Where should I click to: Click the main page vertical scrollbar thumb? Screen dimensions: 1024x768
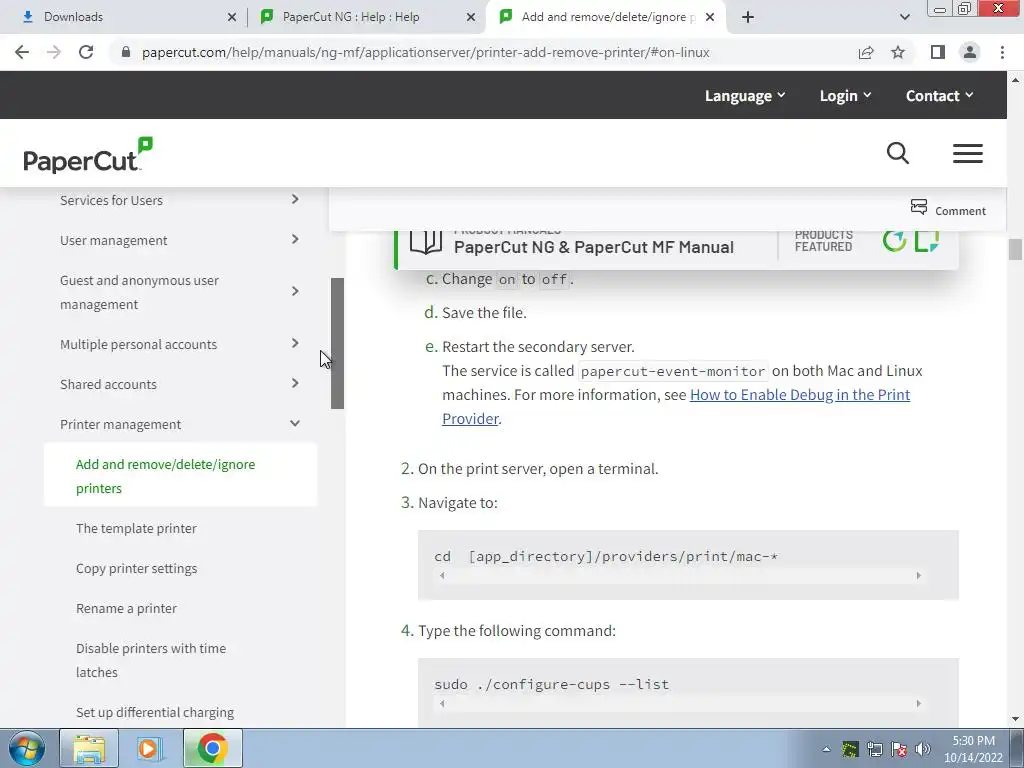click(x=1015, y=249)
